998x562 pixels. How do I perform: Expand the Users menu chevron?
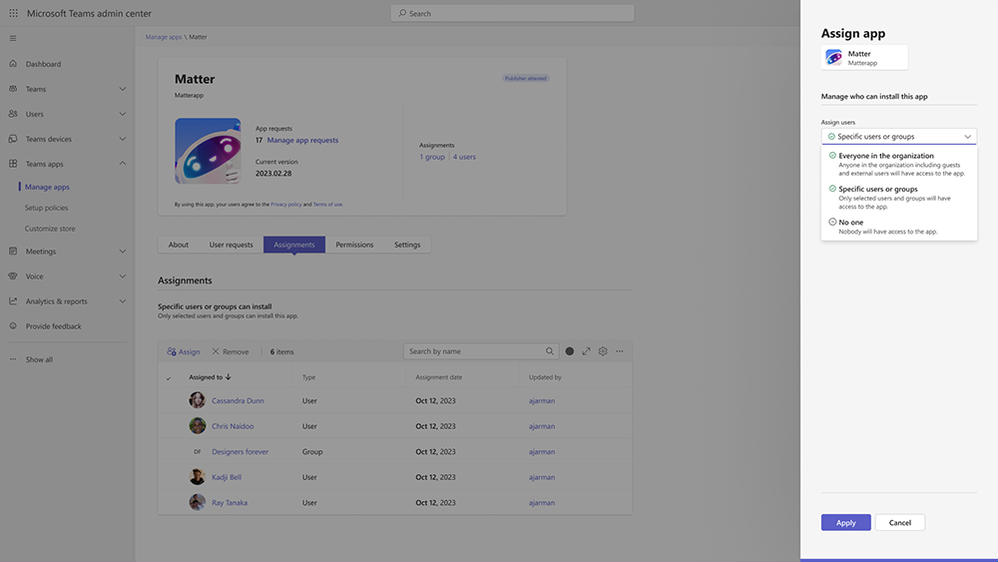122,114
